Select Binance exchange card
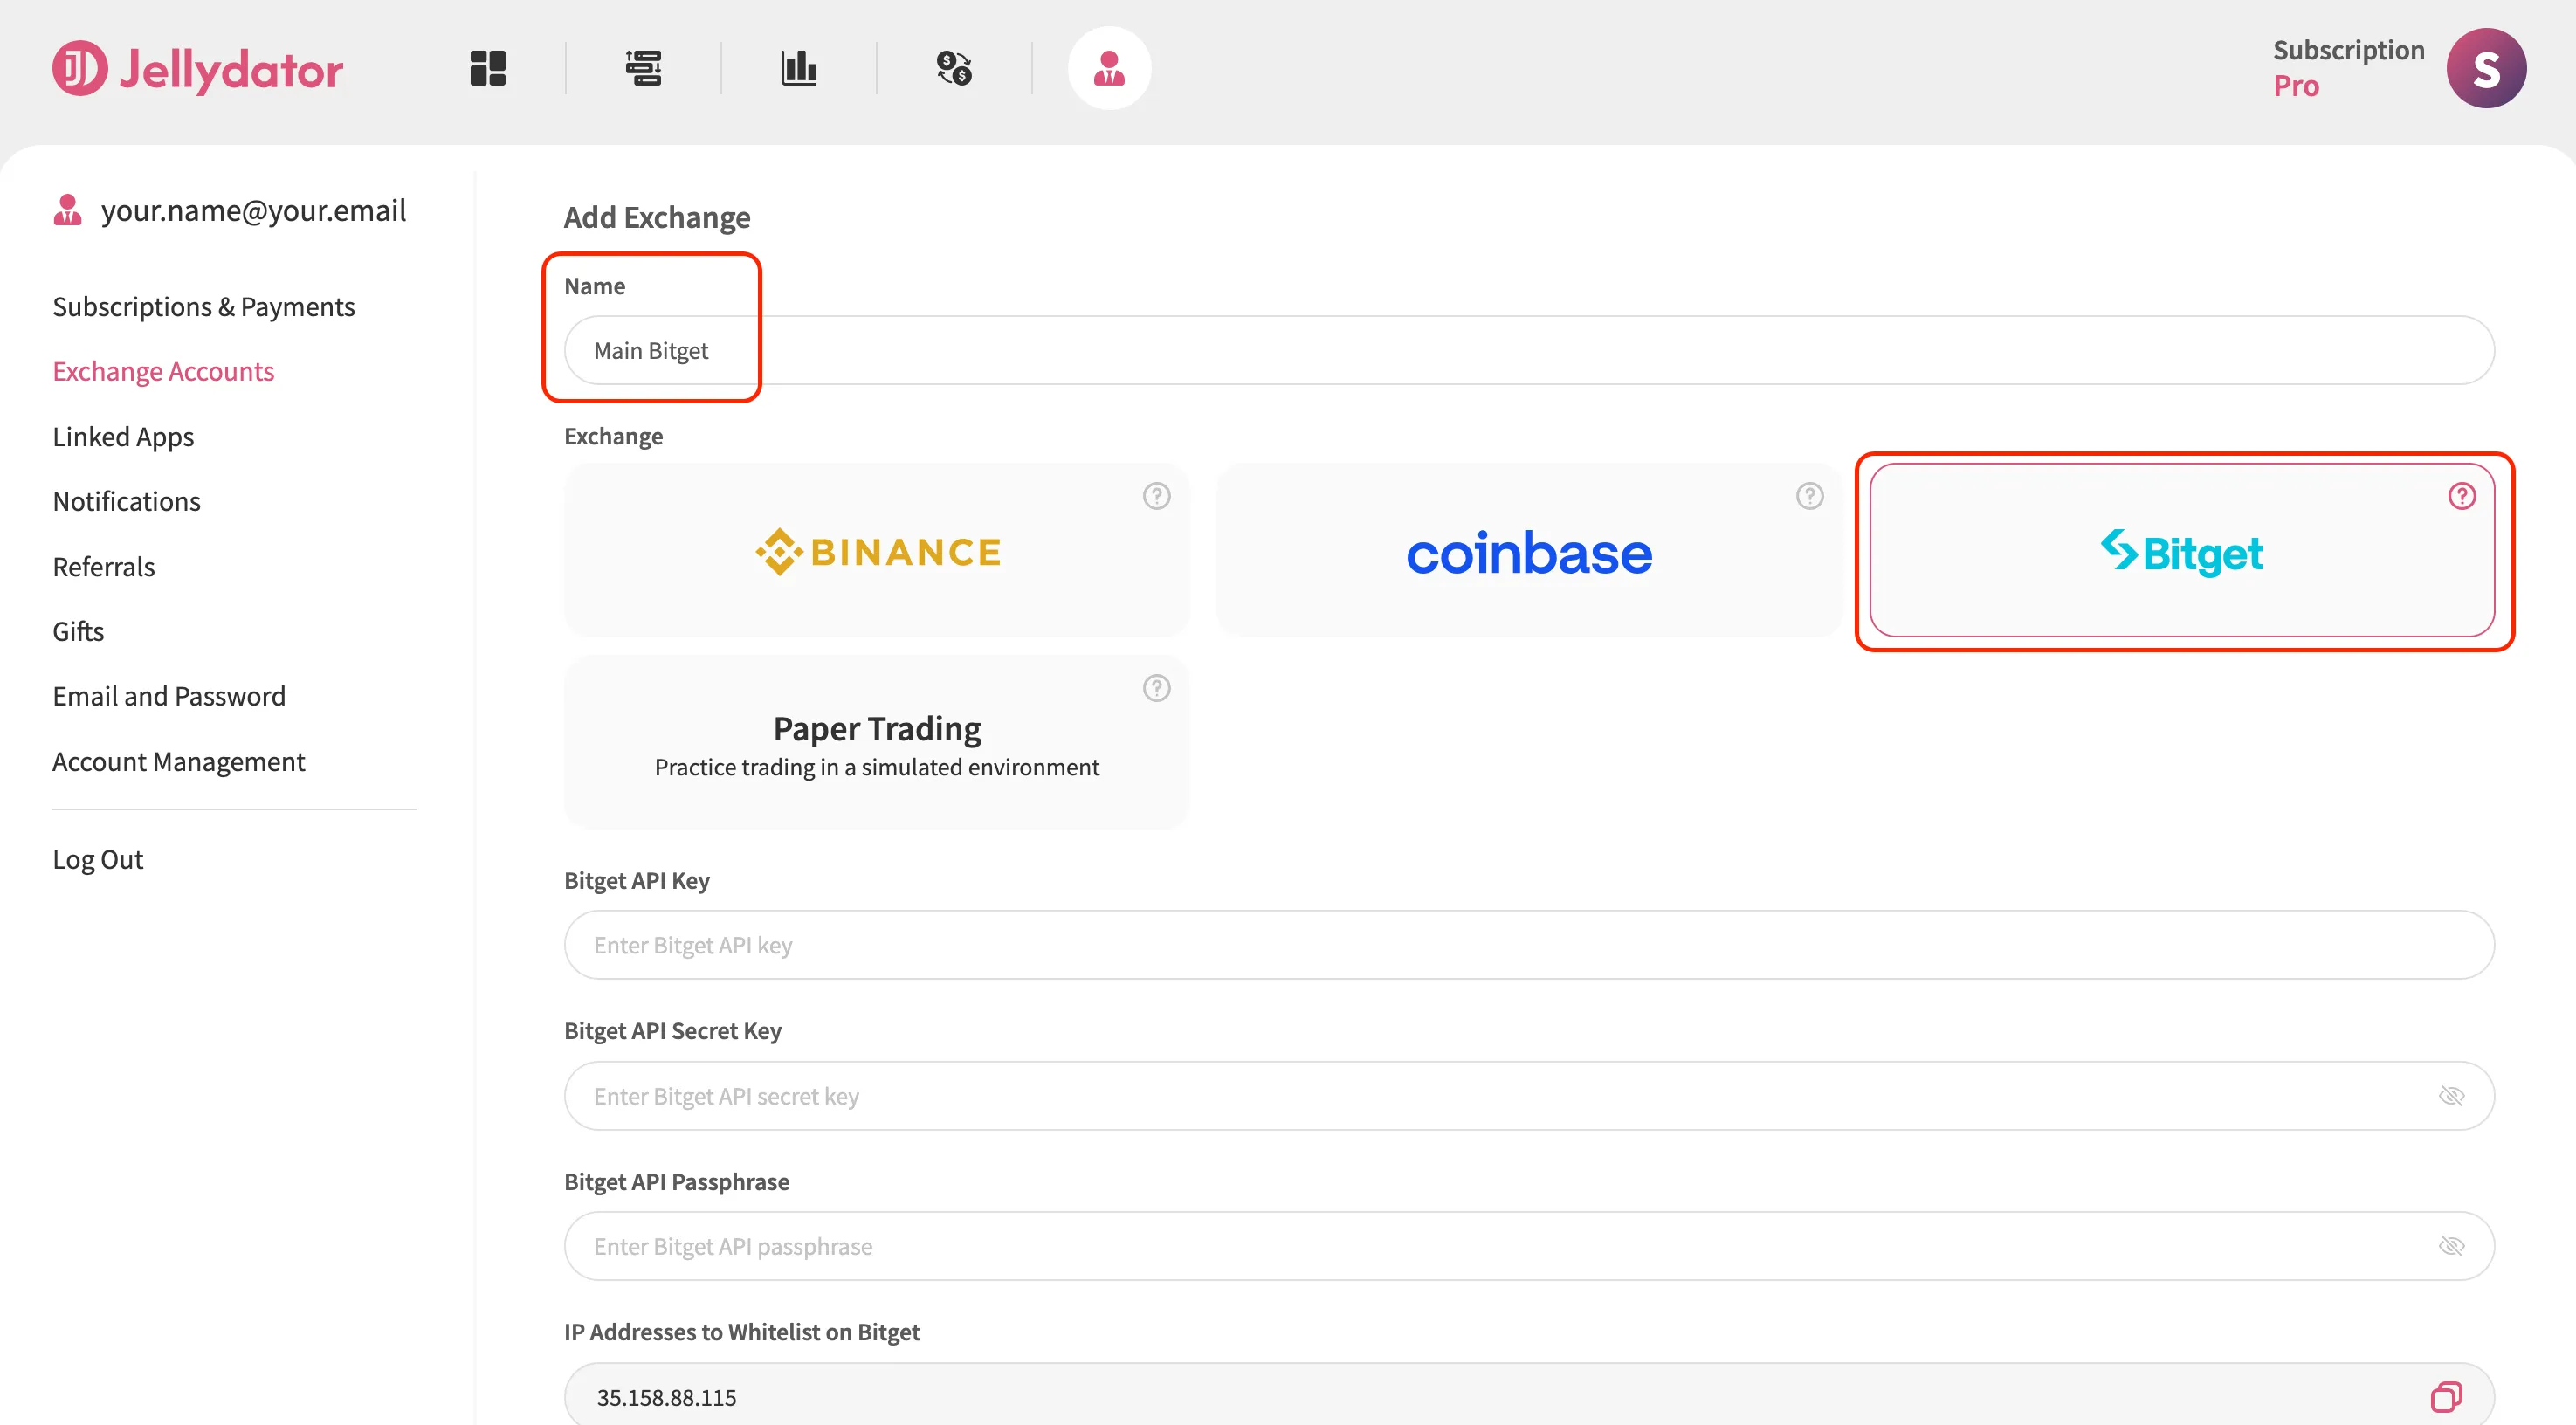2576x1425 pixels. click(x=877, y=550)
